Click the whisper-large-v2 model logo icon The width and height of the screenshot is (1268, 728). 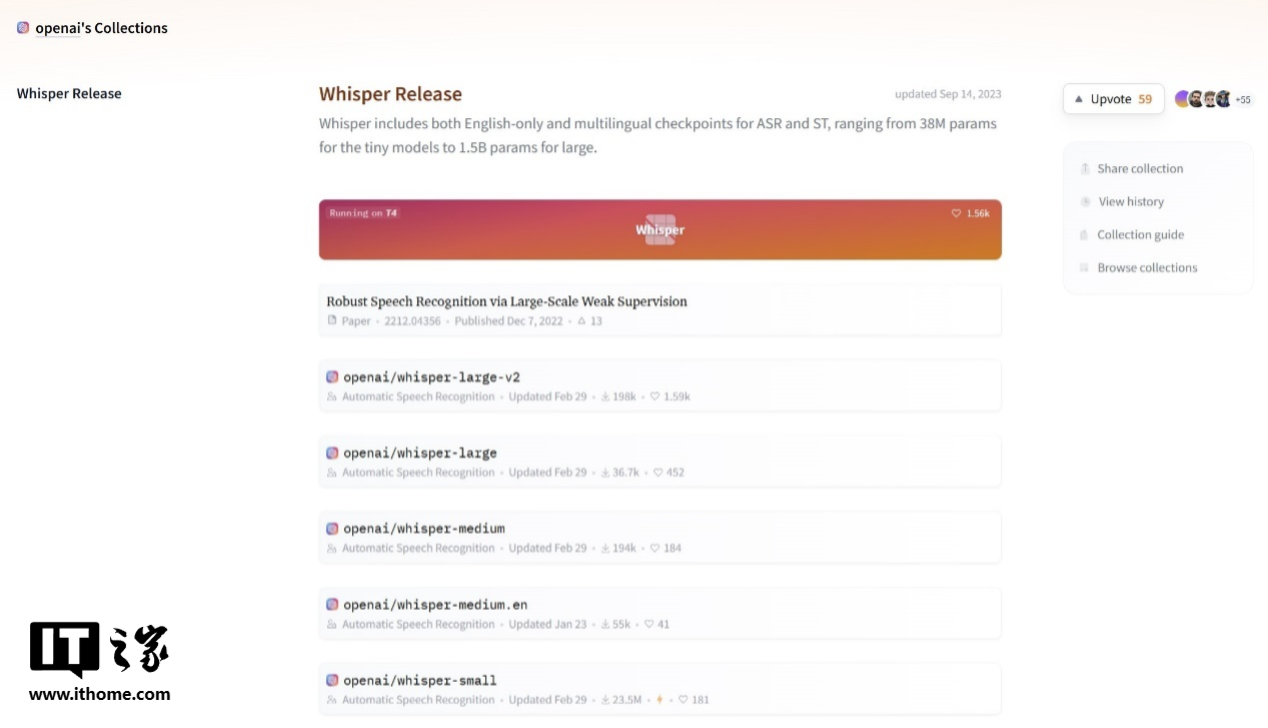point(332,377)
